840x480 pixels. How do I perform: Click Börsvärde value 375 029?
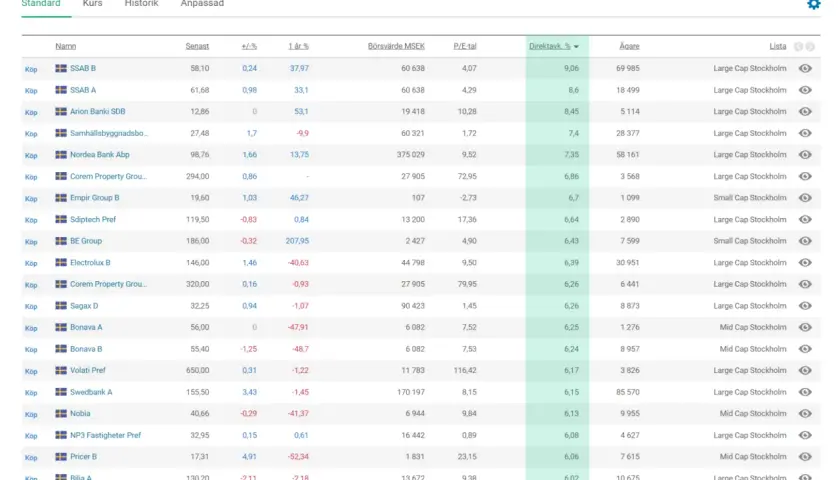(411, 154)
